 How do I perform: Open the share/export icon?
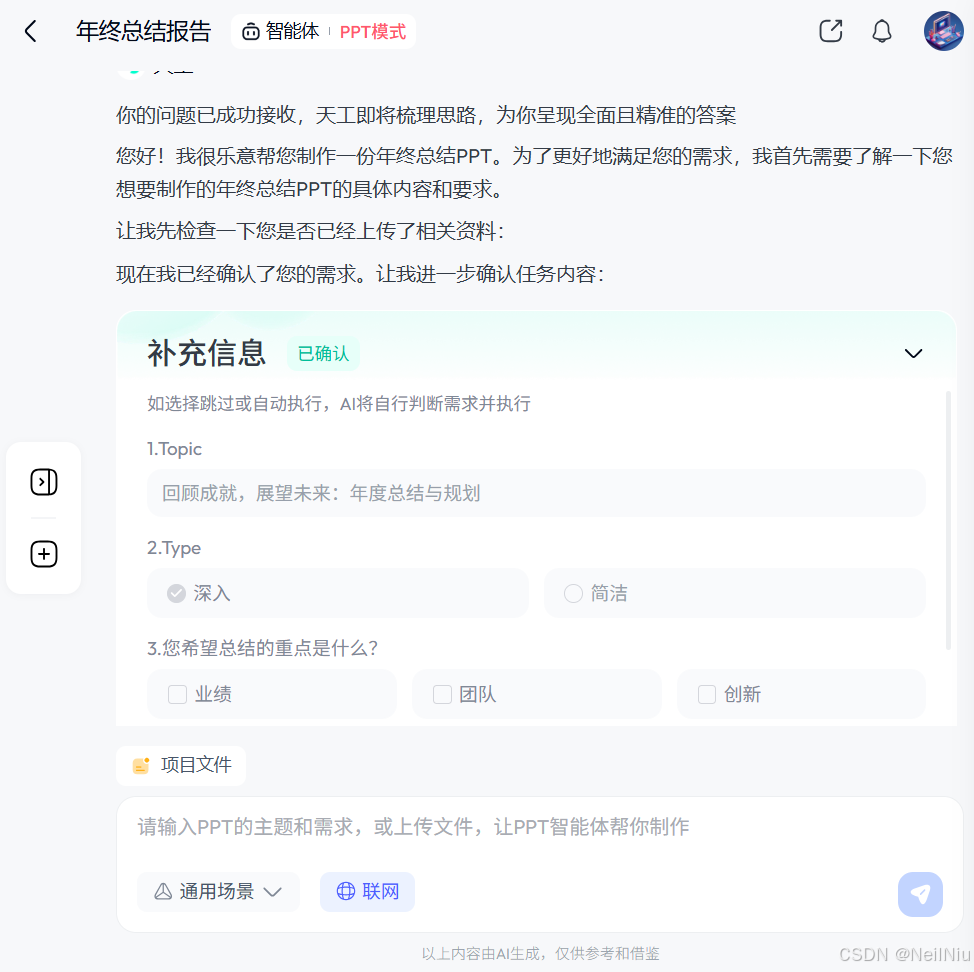click(x=830, y=31)
